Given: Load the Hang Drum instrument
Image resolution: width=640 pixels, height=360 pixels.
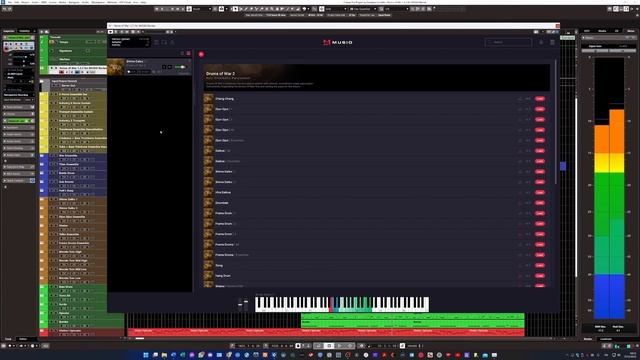Looking at the screenshot, I should pyautogui.click(x=540, y=276).
